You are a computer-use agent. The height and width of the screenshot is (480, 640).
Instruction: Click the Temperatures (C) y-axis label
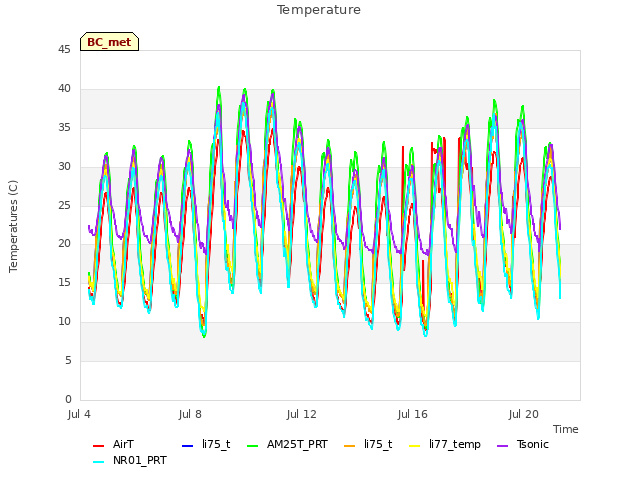coord(13,226)
